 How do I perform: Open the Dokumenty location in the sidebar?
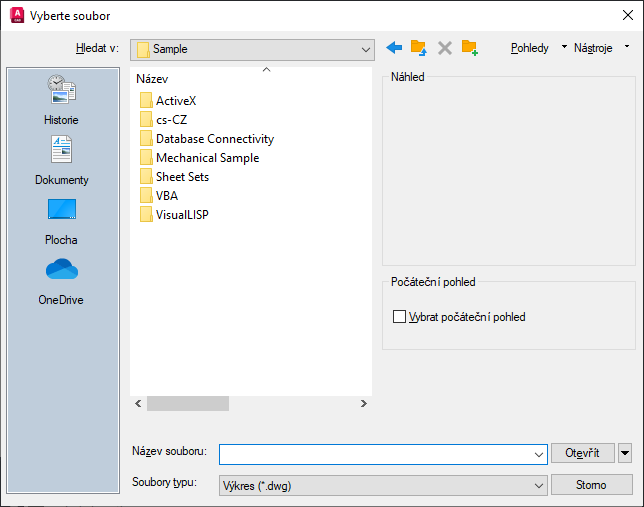[61, 161]
